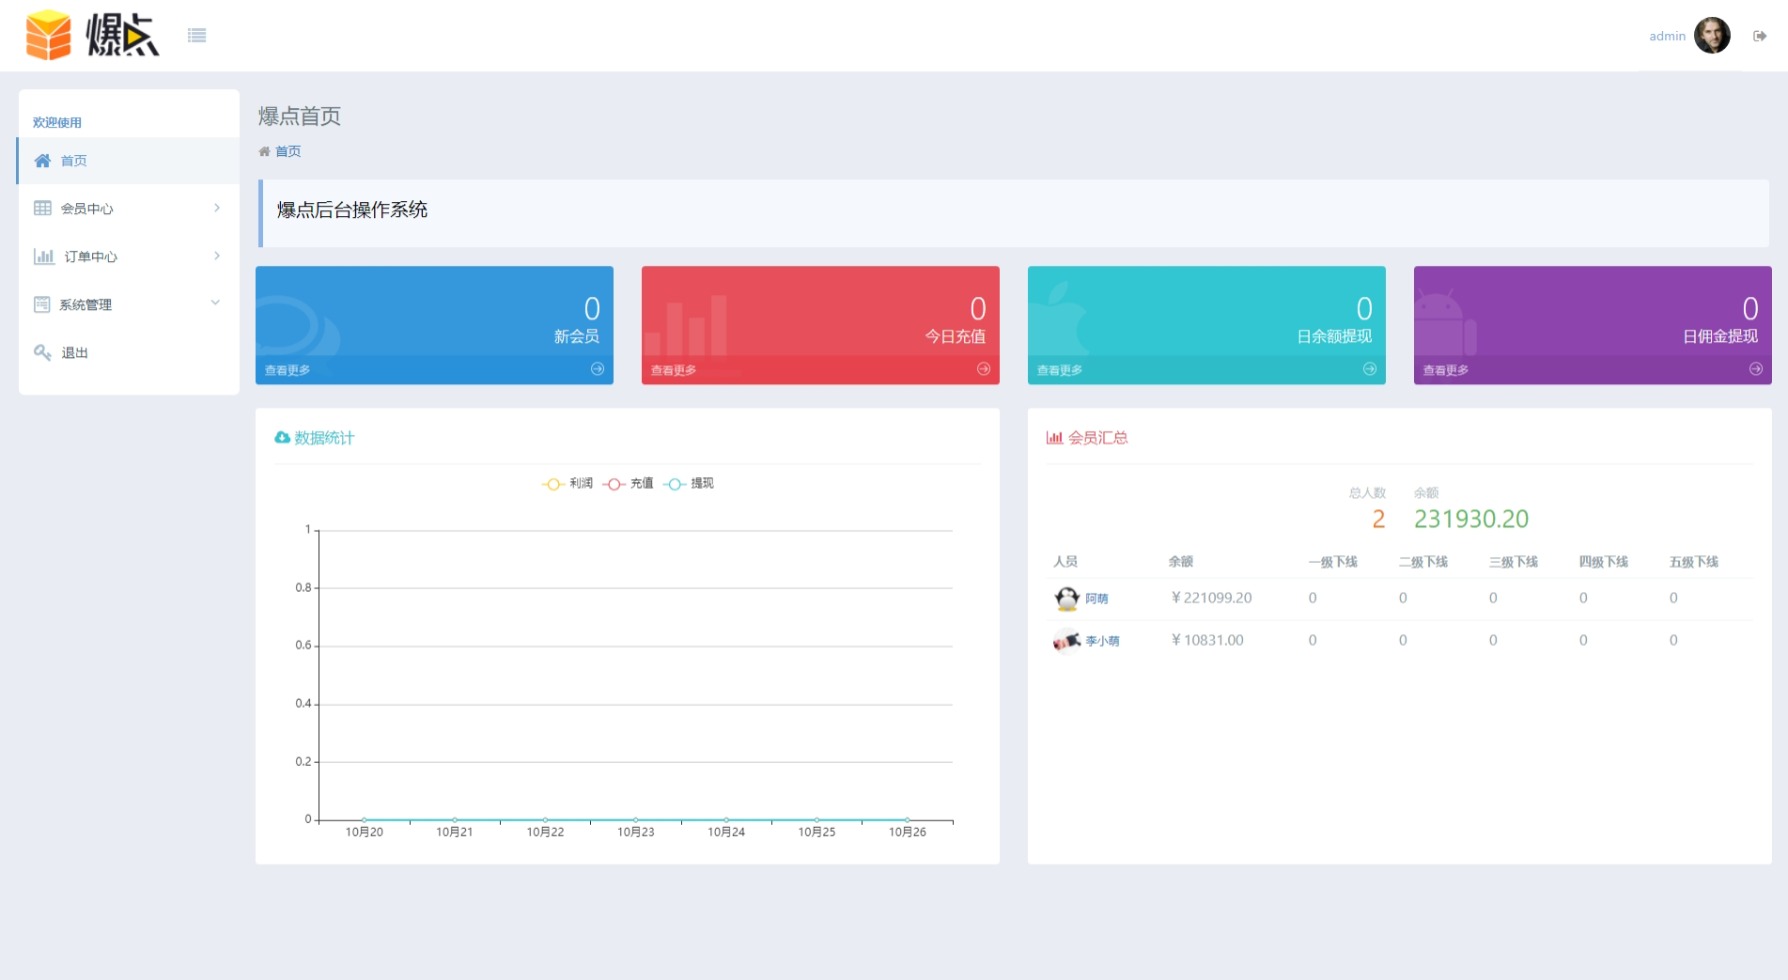
Task: Click the 爆点 cube logo
Action: (48, 36)
